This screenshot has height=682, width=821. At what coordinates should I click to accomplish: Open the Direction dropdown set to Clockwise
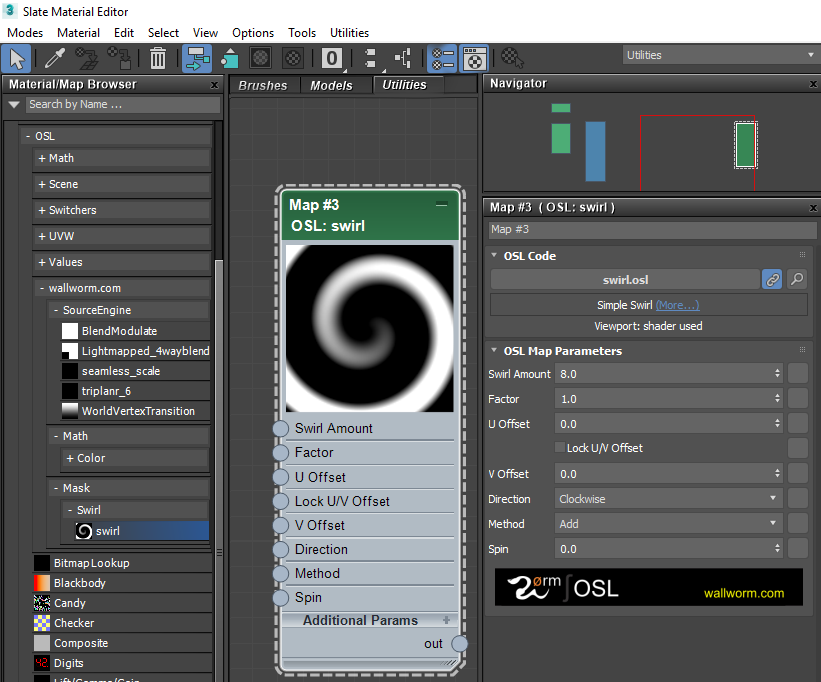coord(669,499)
